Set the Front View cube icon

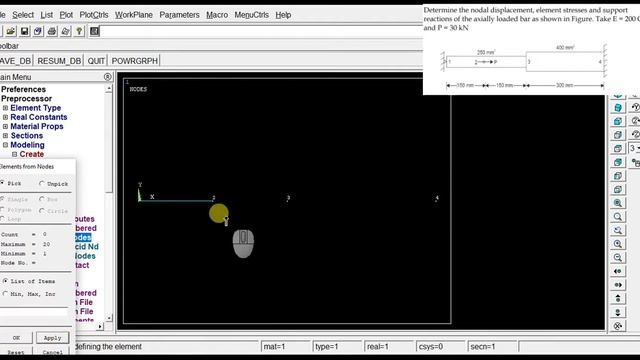click(618, 121)
